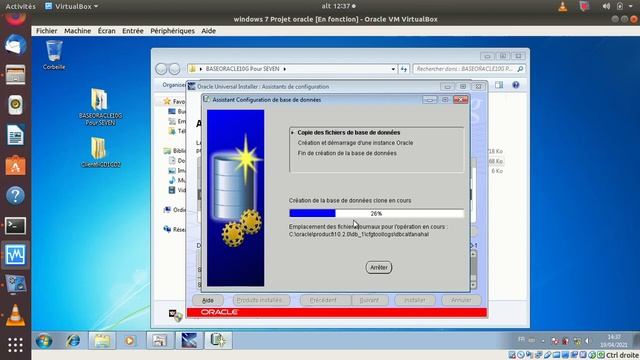Open the Entrée menu
This screenshot has height=360, width=640.
pyautogui.click(x=133, y=31)
